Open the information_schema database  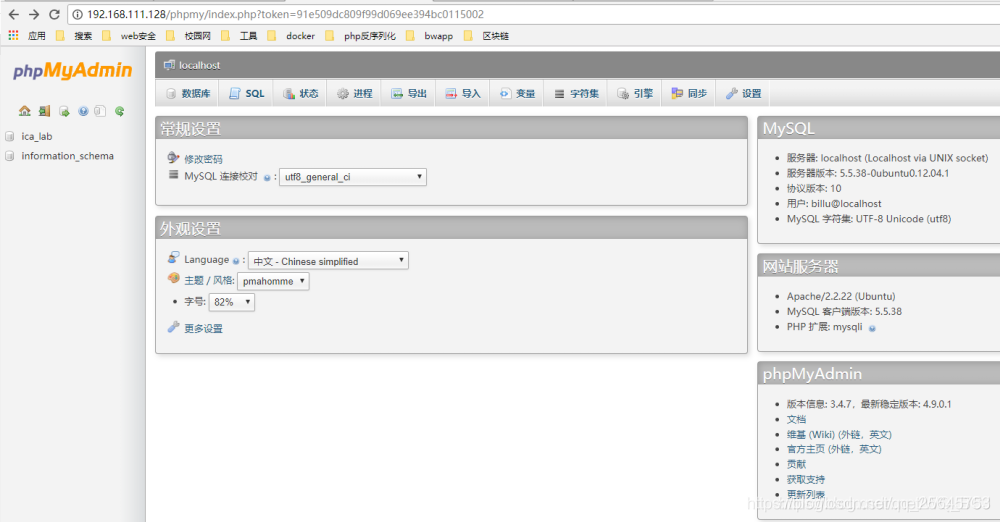pyautogui.click(x=68, y=156)
